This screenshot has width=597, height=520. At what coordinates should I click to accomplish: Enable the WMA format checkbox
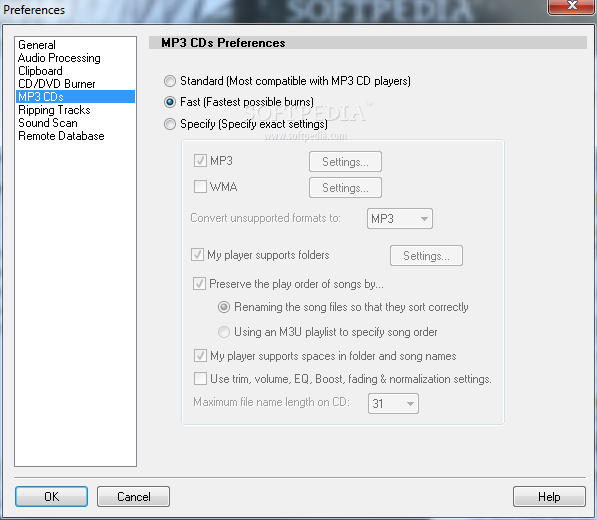(x=200, y=187)
